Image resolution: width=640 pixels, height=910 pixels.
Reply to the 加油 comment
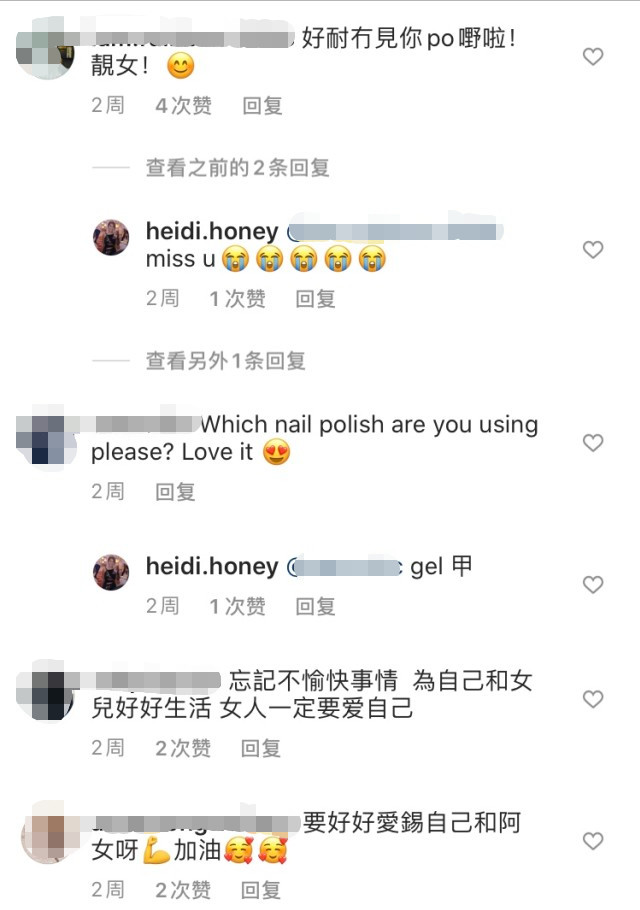(261, 890)
